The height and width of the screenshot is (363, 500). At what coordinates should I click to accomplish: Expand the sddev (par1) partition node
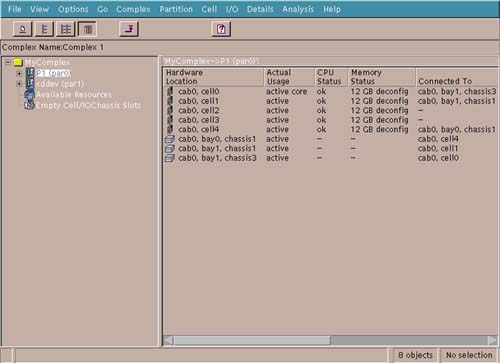(x=19, y=84)
